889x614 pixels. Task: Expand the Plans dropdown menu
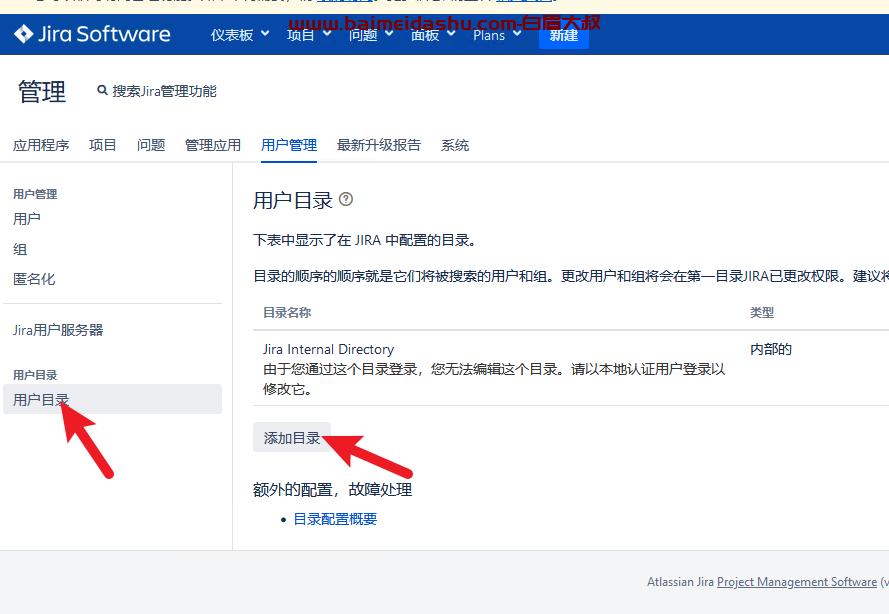point(497,35)
